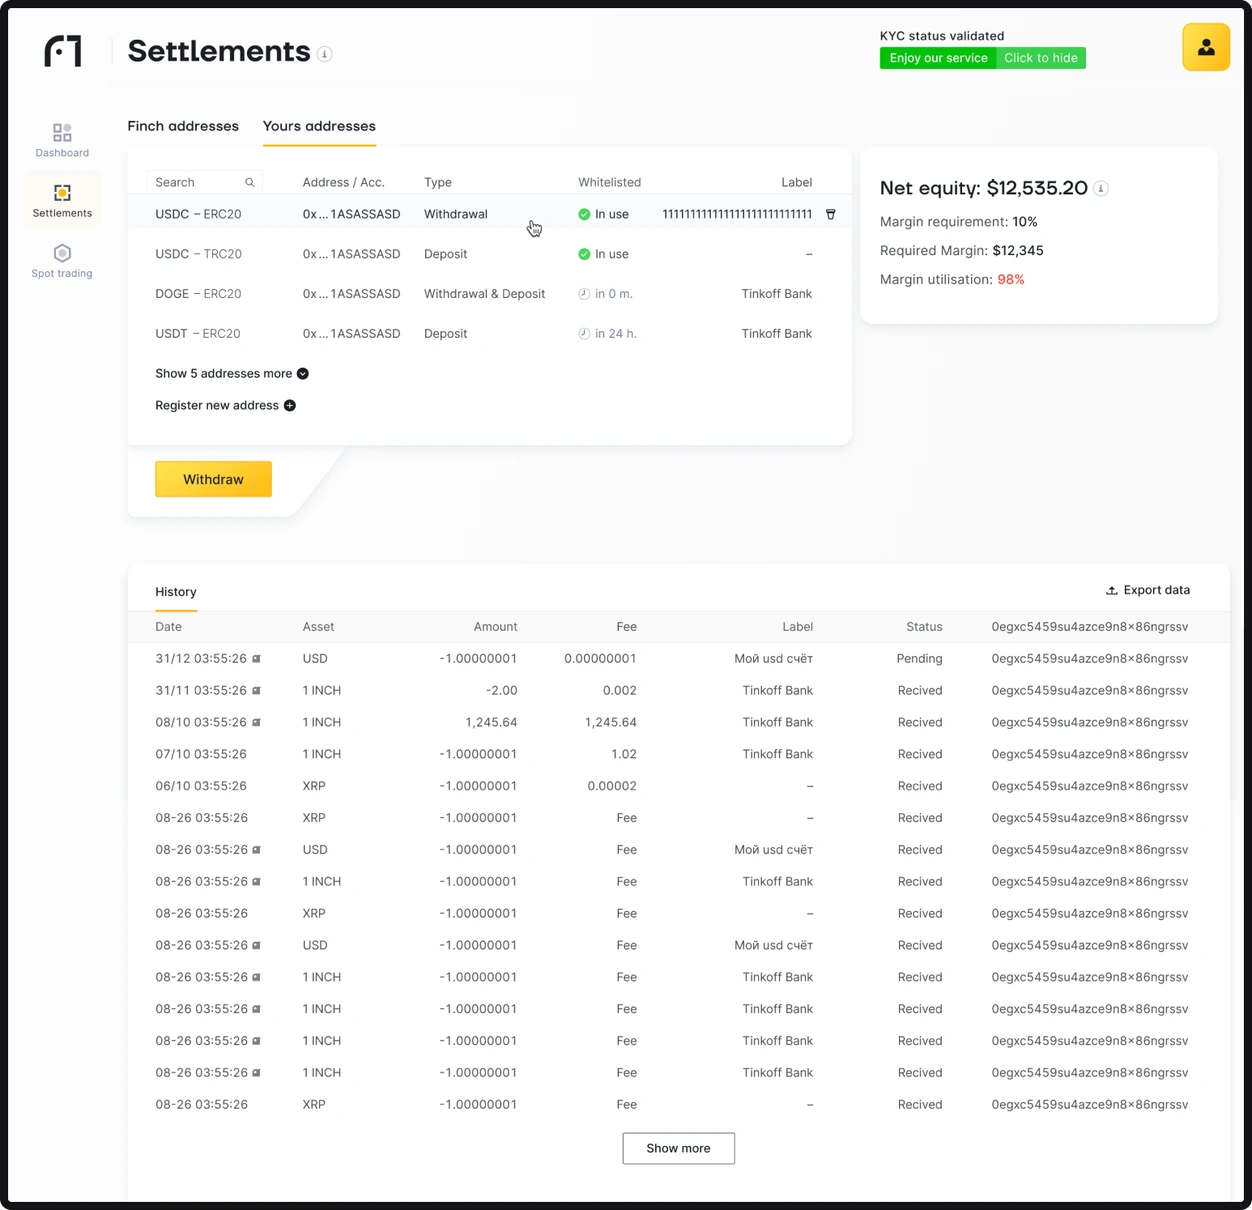Click the green Enjoy our service badge

[x=938, y=58]
